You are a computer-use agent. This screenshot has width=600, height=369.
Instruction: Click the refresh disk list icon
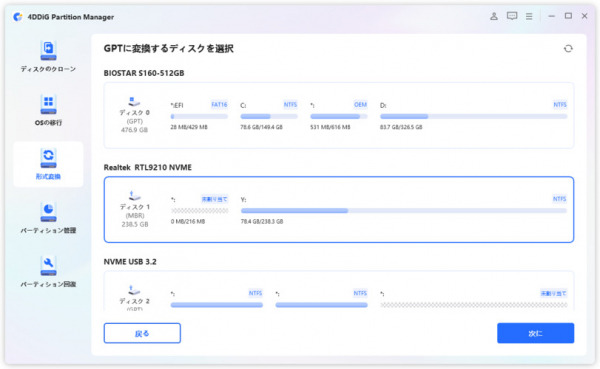tap(568, 49)
